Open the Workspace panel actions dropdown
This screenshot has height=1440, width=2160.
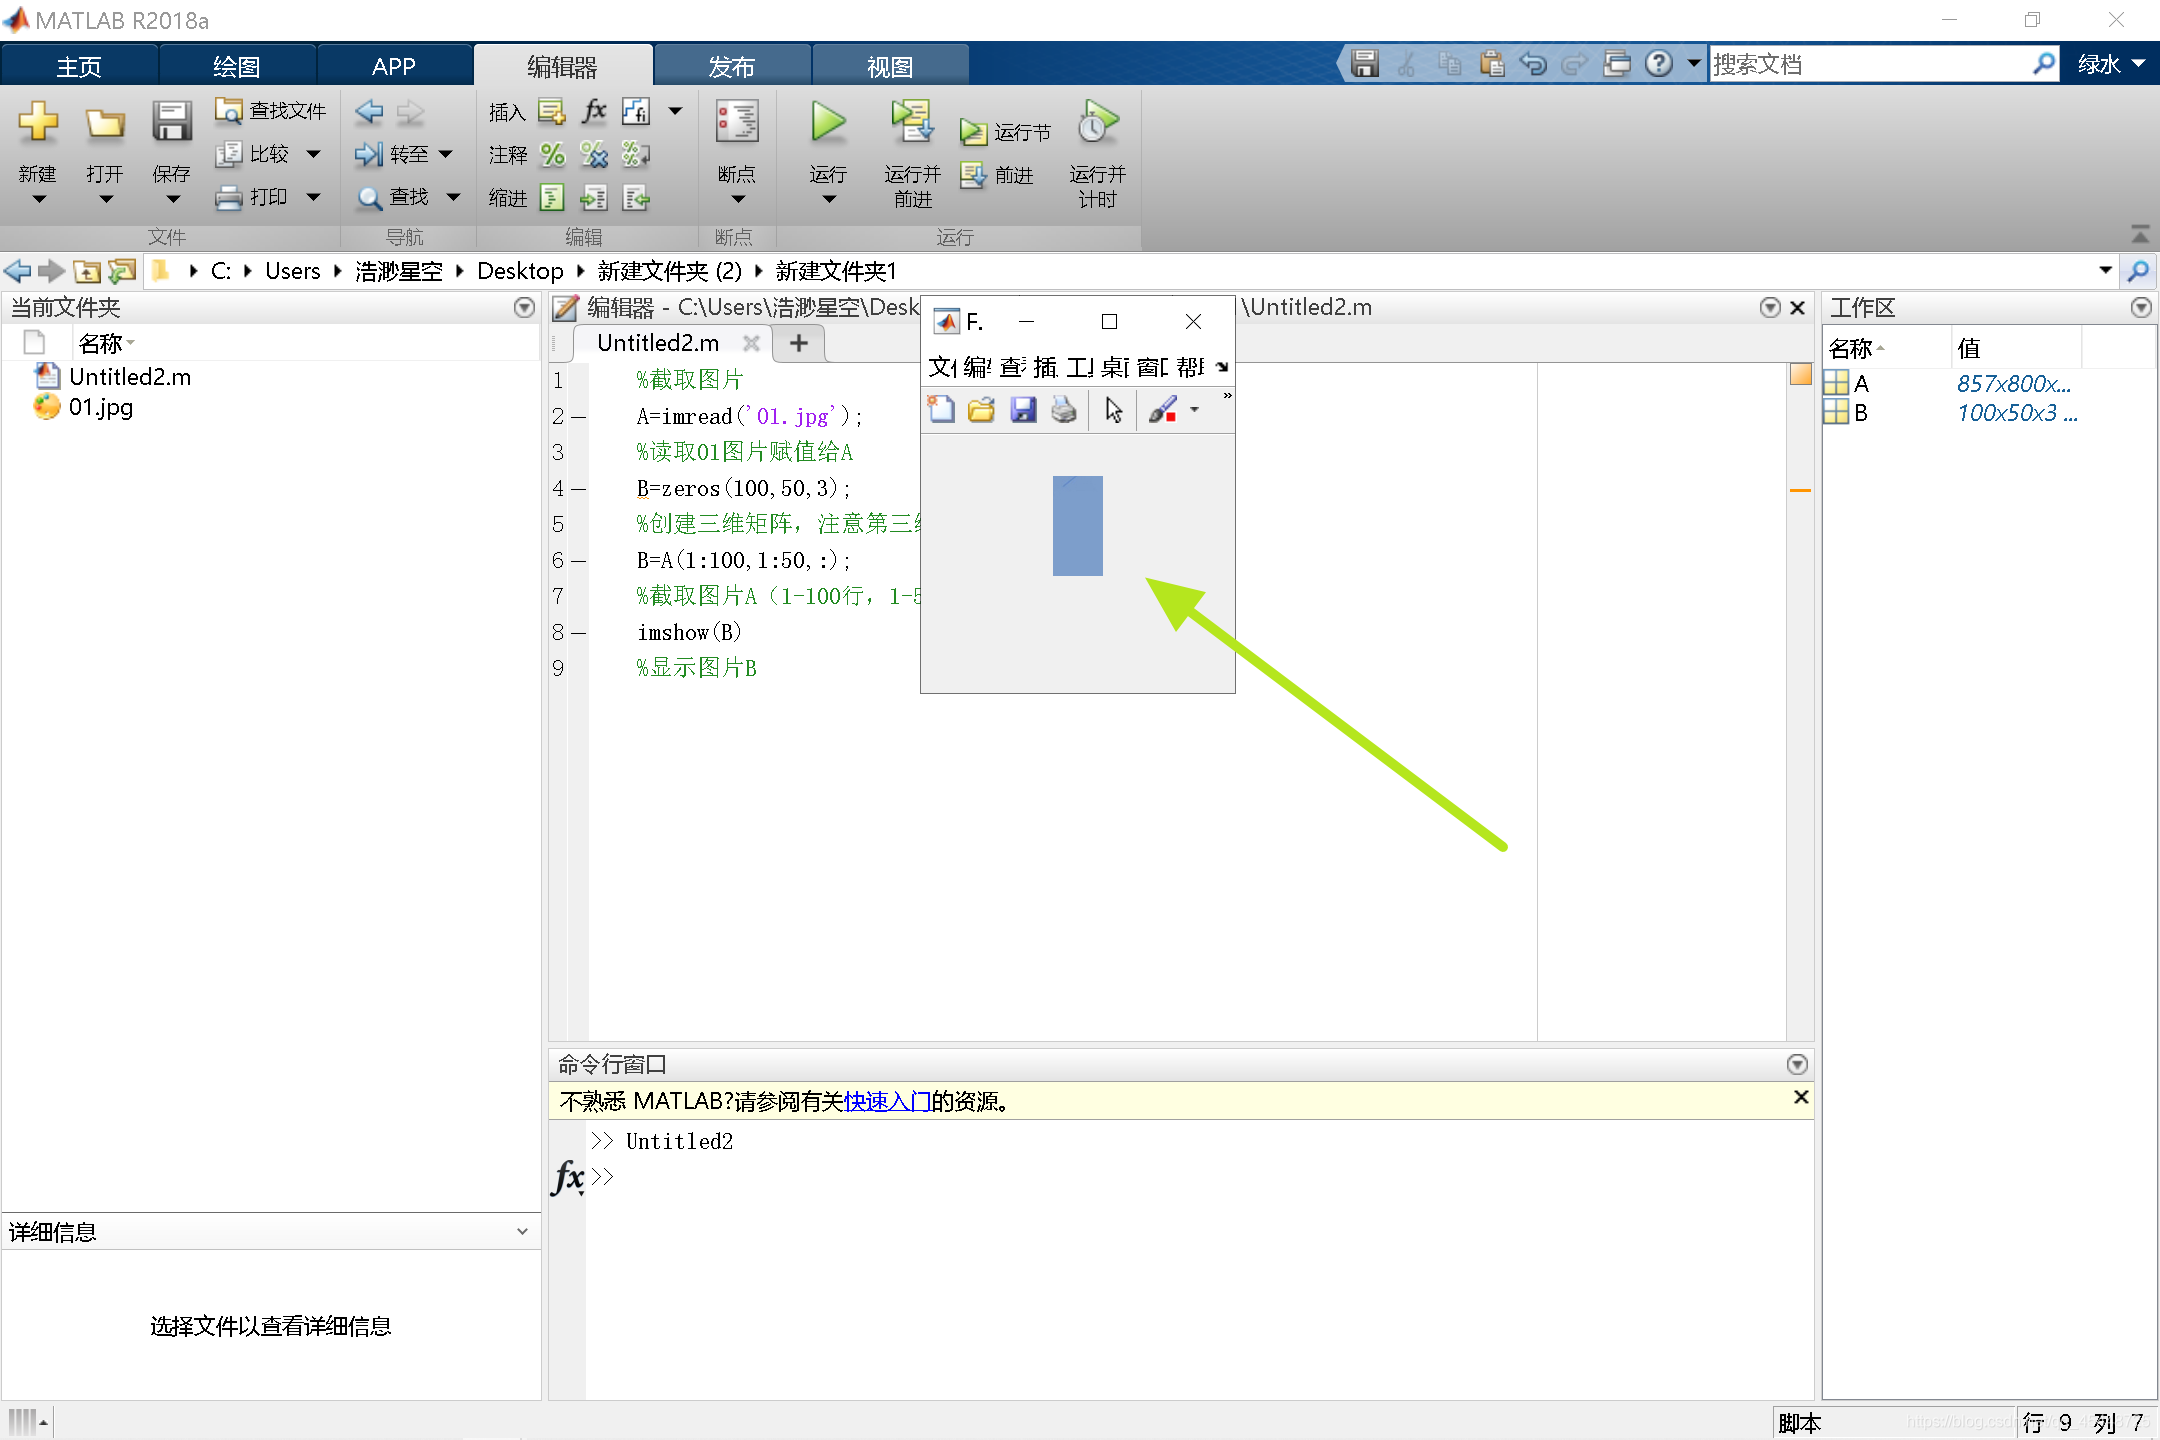(2141, 308)
